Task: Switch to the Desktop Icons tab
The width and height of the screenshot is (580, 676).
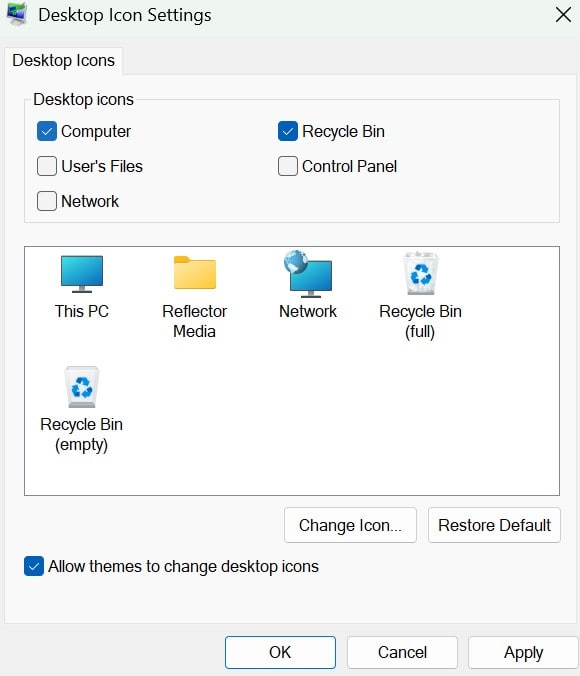Action: [x=63, y=60]
